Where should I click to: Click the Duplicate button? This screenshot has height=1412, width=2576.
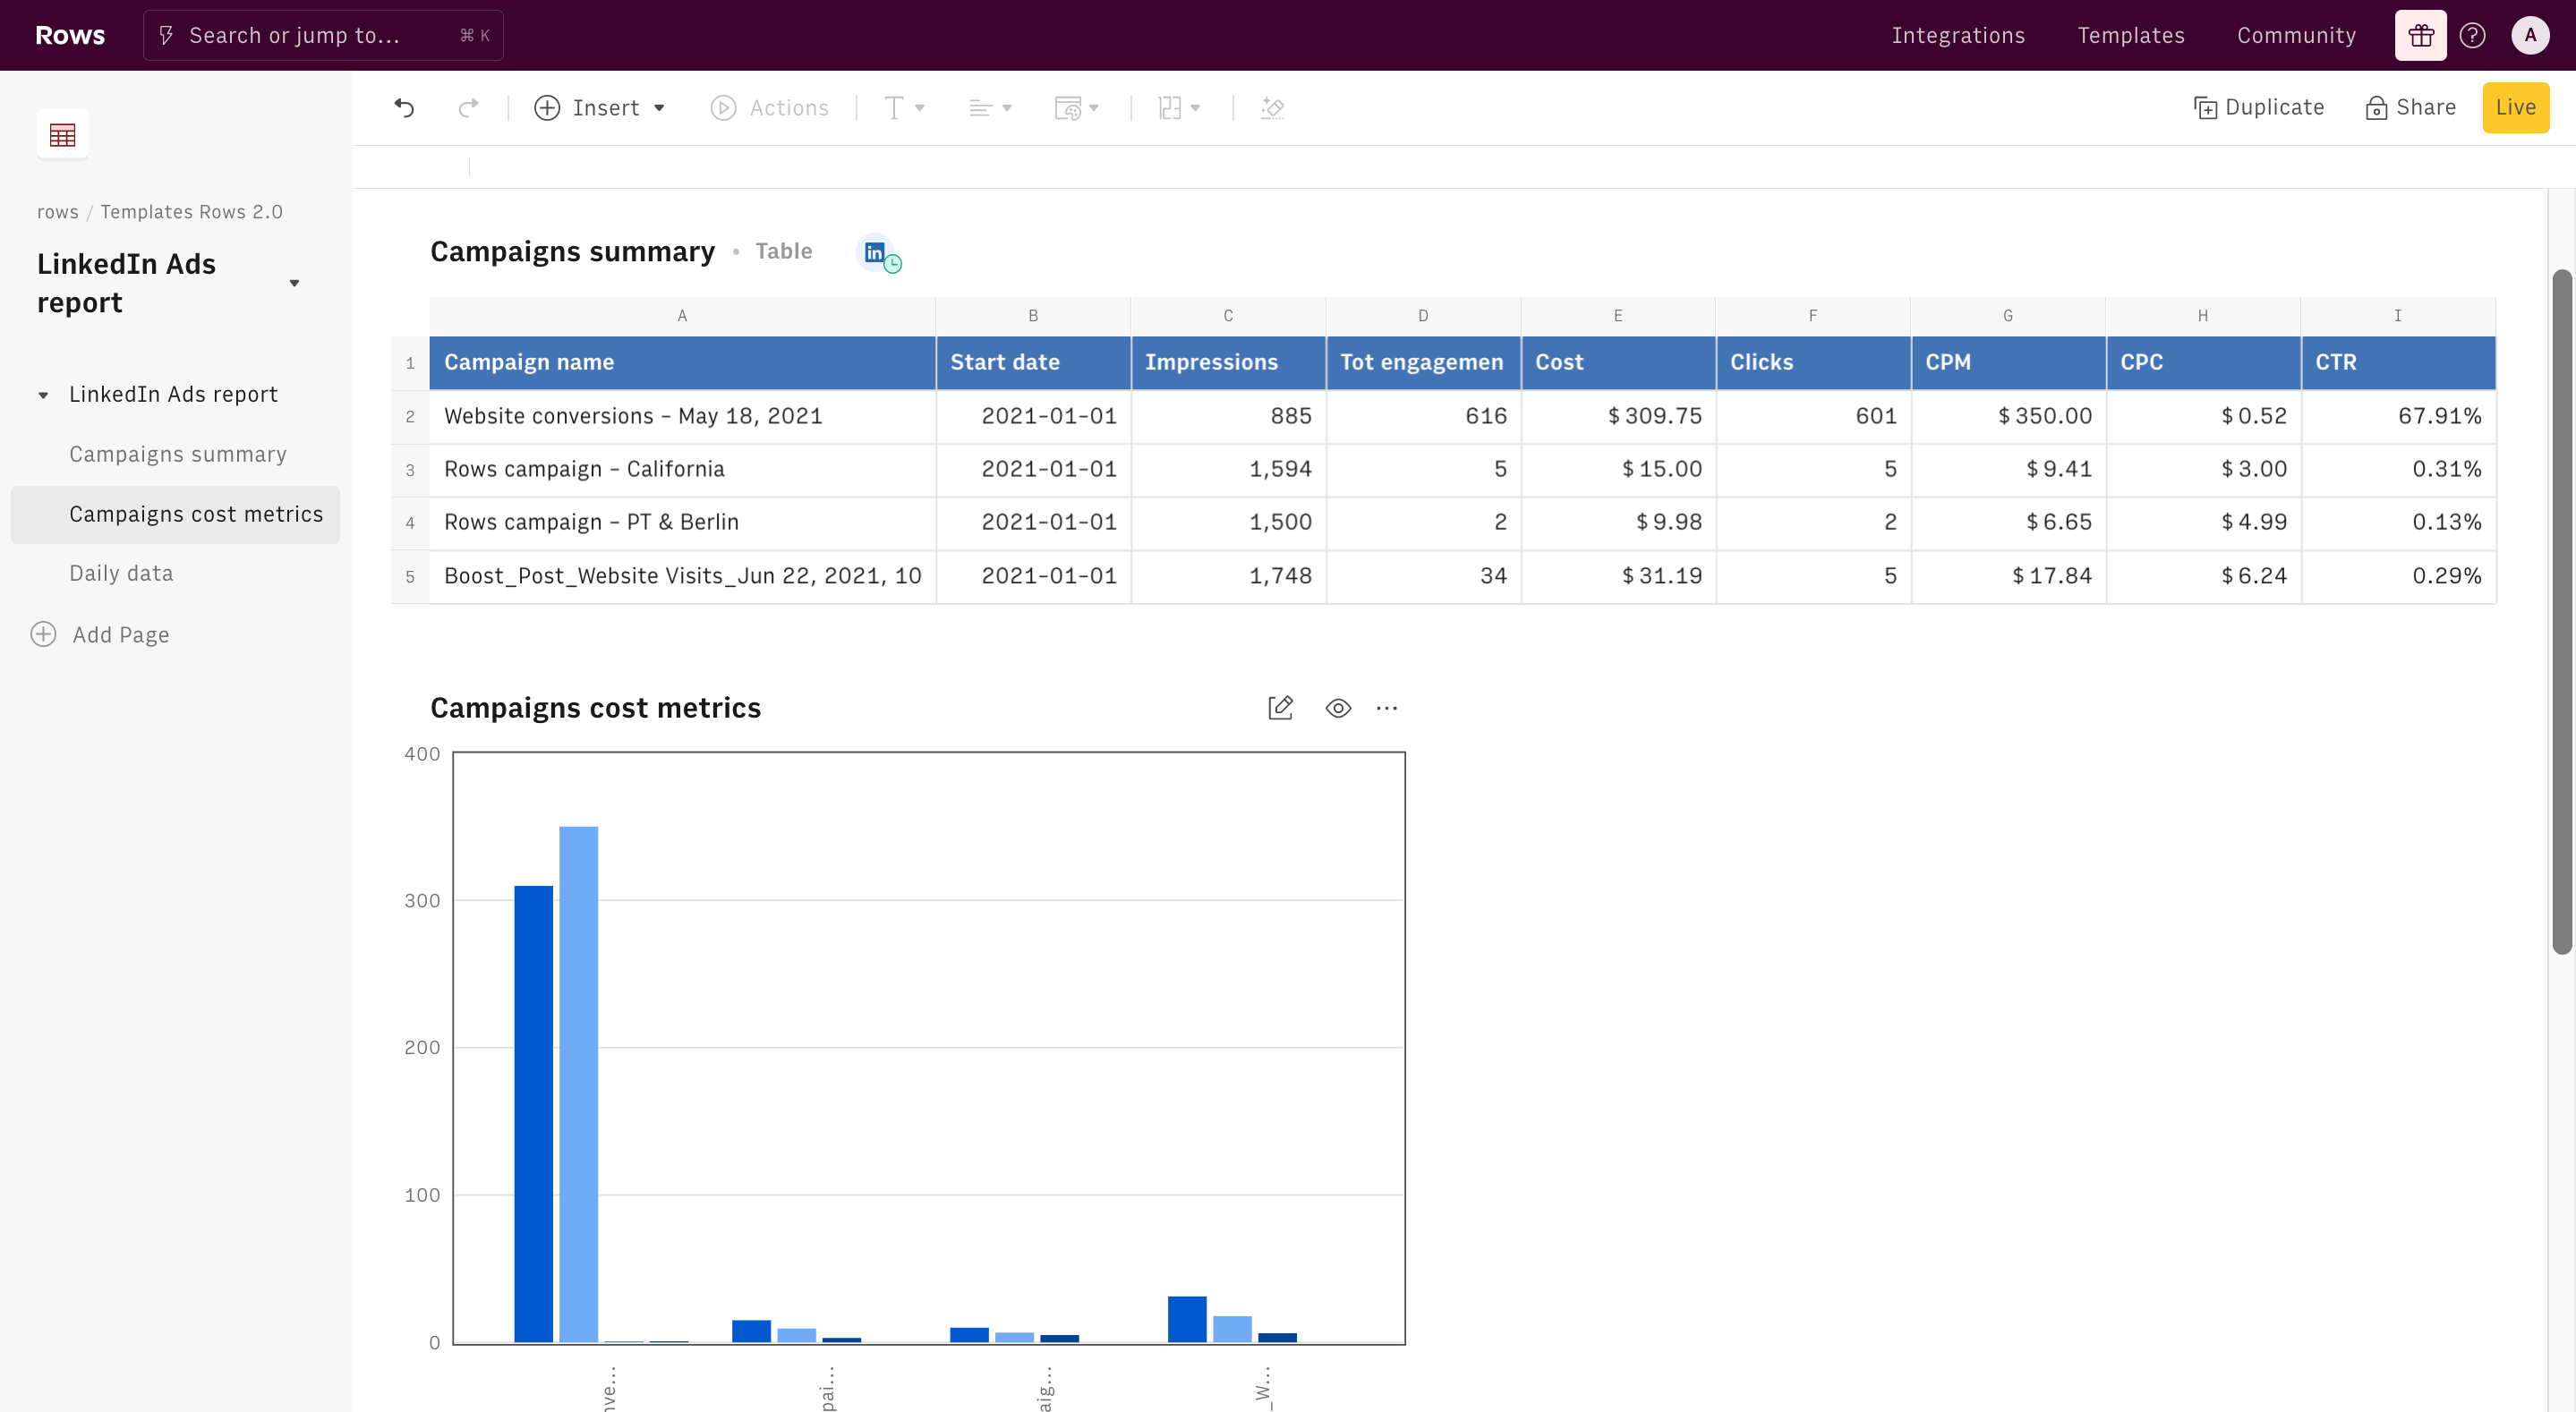click(x=2258, y=108)
